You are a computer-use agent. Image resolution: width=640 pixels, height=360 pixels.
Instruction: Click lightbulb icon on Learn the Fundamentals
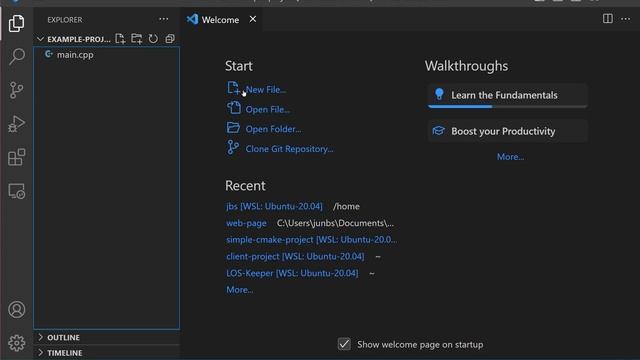(439, 94)
